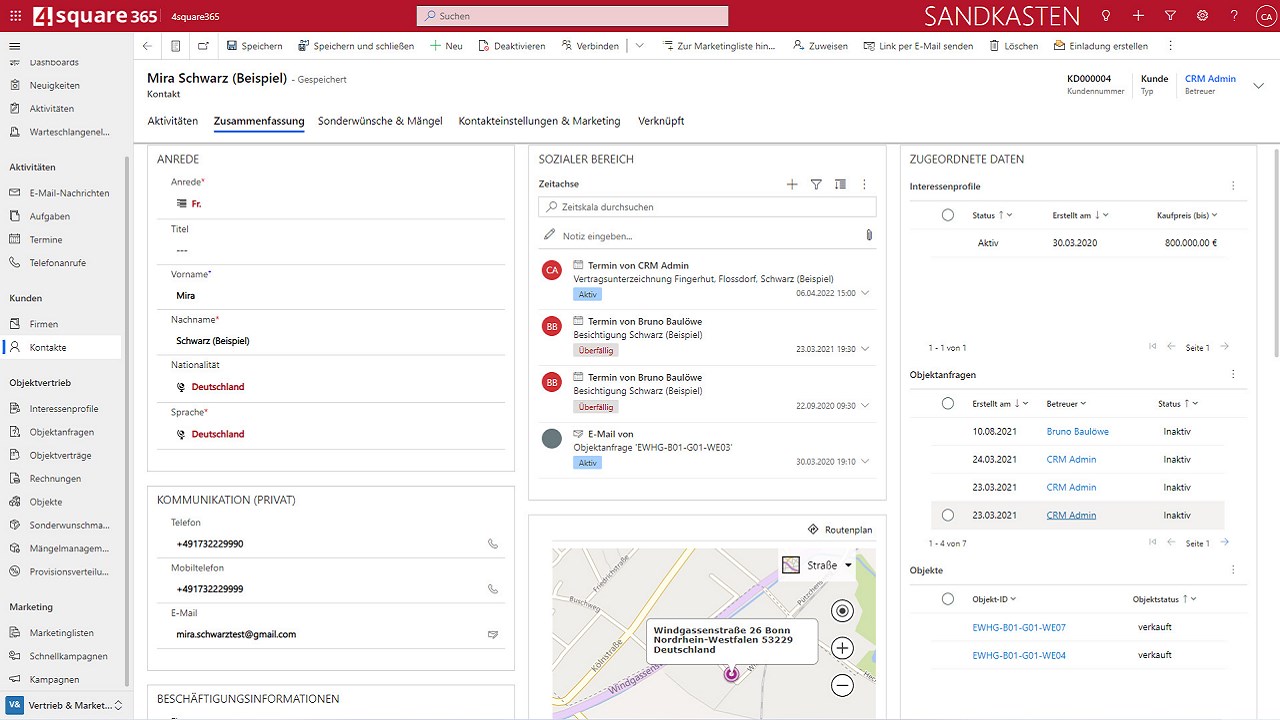Screen dimensions: 1280x720
Task: Open the help question mark icon
Action: [1234, 16]
